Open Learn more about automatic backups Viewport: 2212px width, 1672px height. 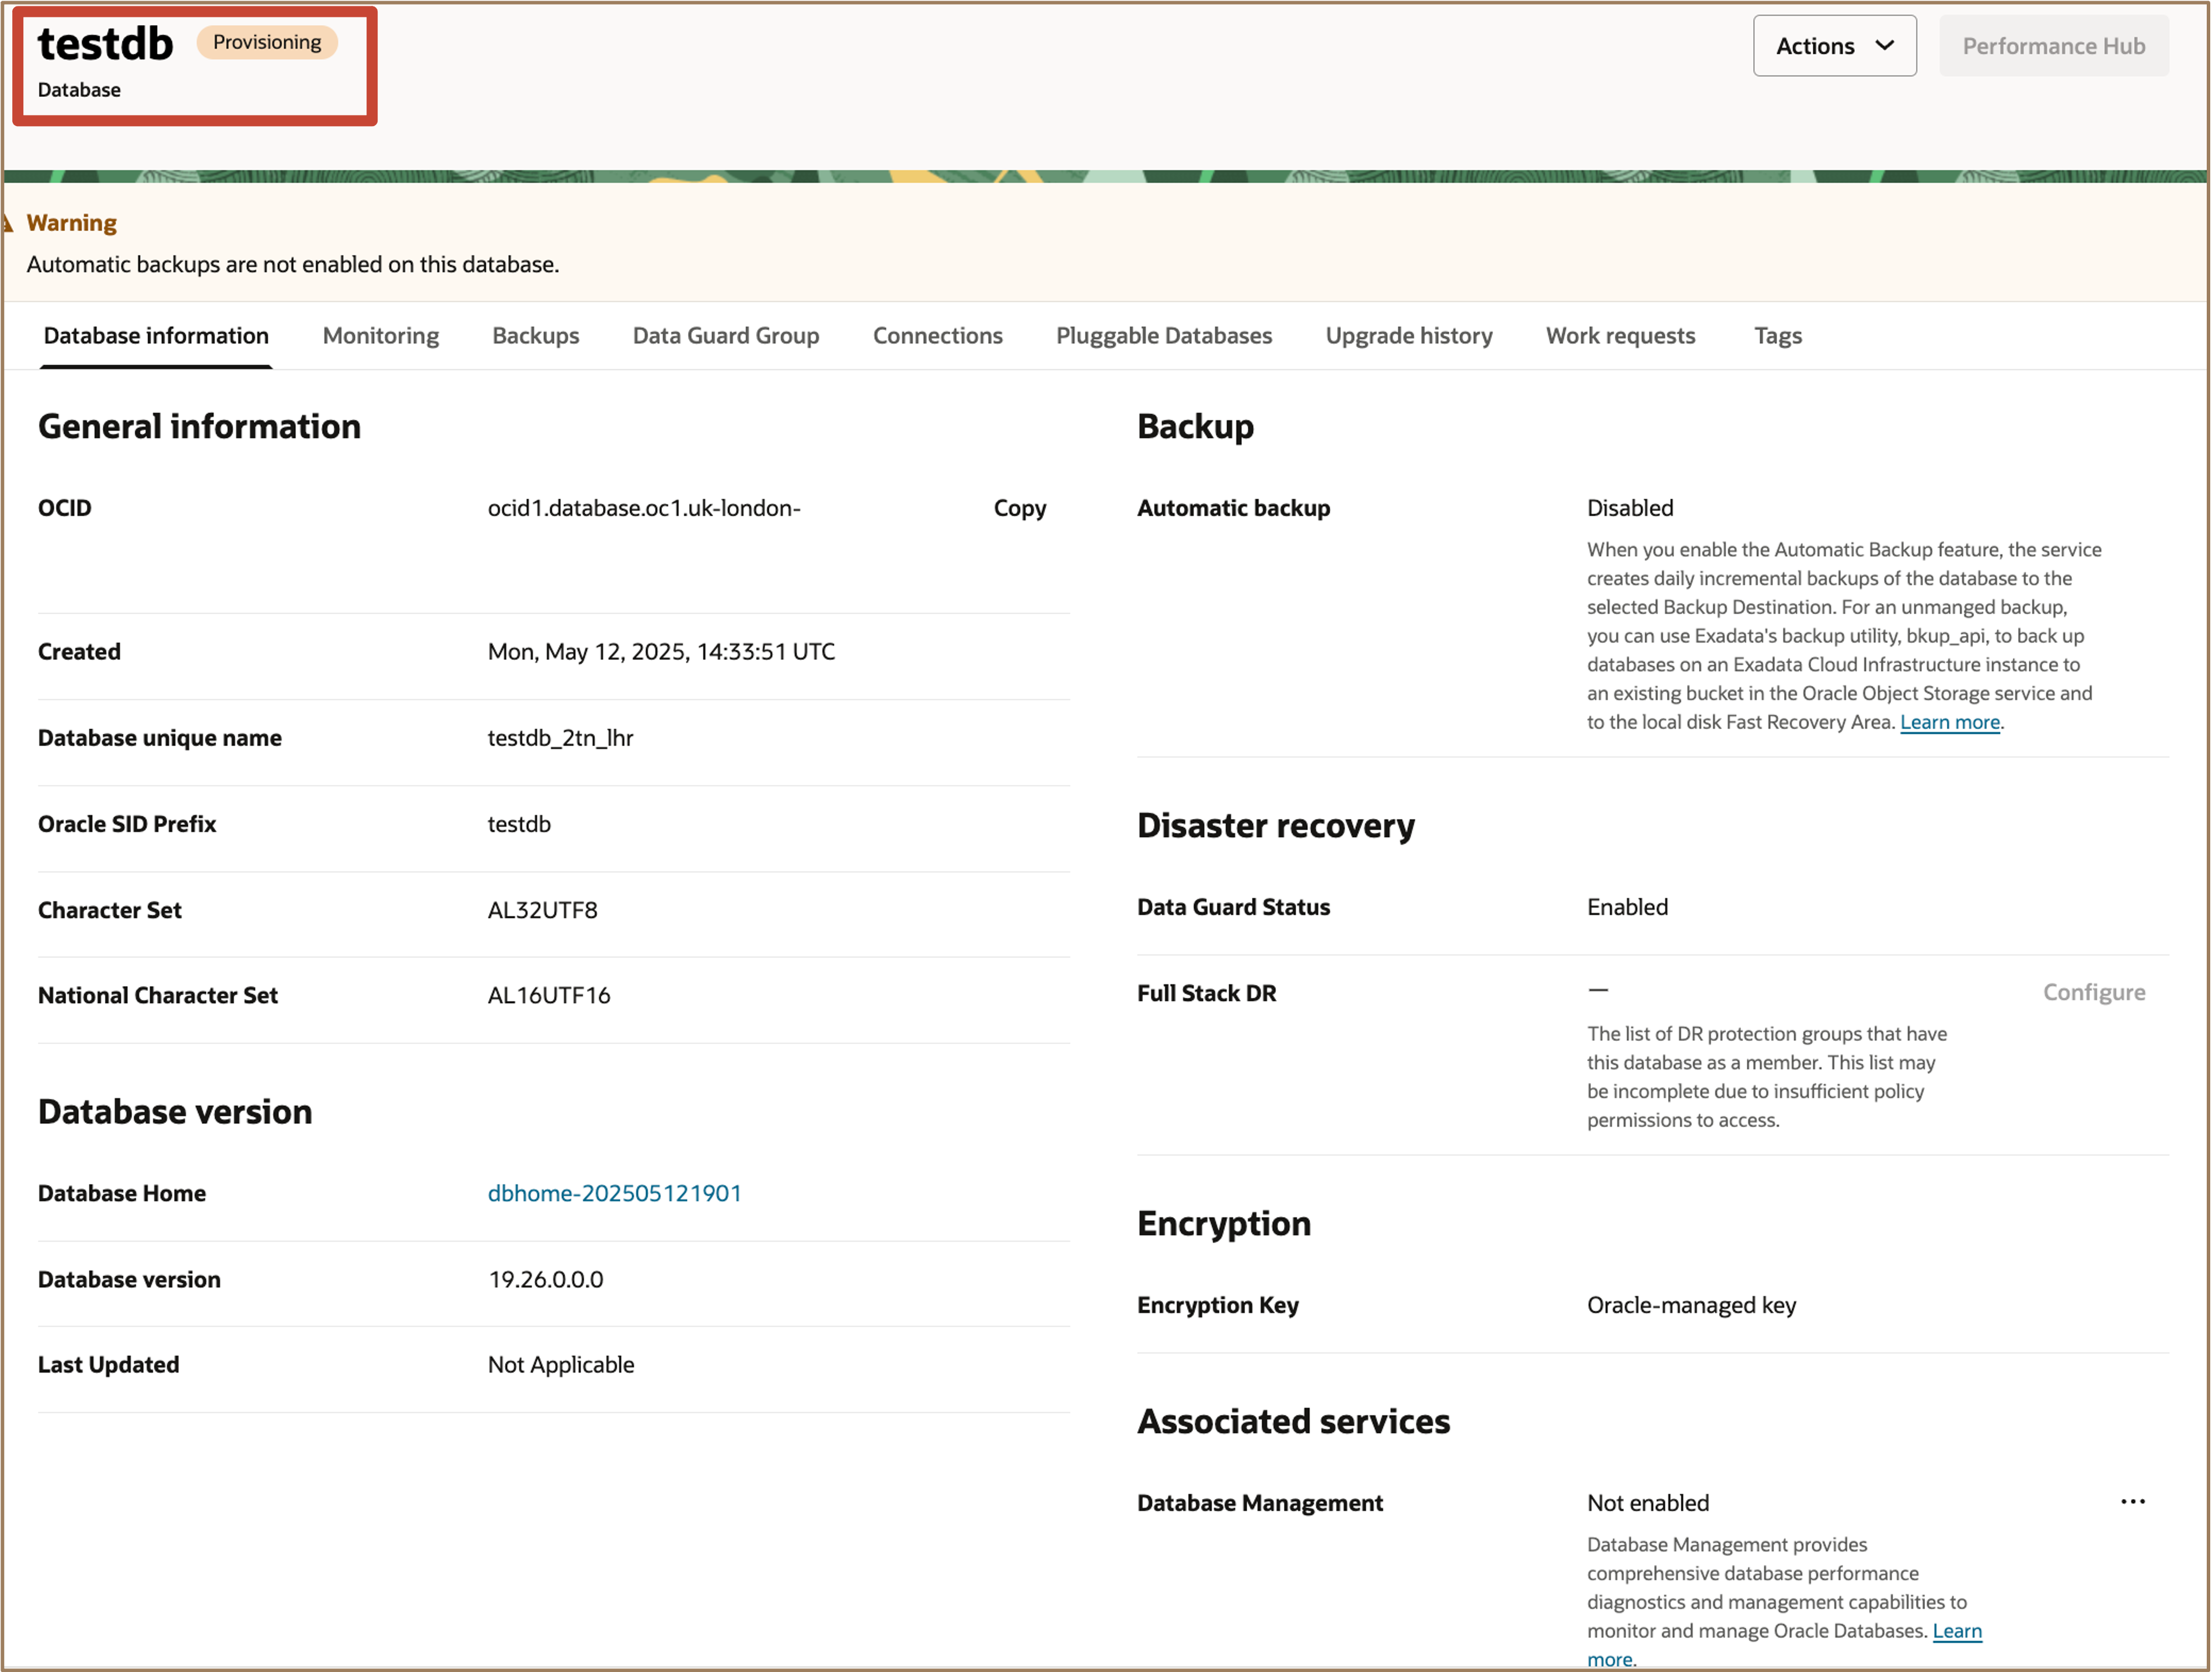pyautogui.click(x=1948, y=721)
